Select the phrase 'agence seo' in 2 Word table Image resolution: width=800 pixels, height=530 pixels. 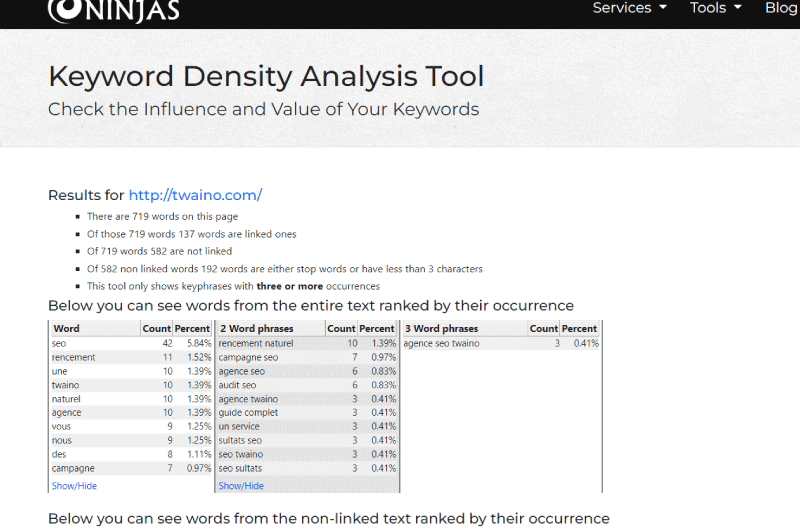(x=241, y=371)
